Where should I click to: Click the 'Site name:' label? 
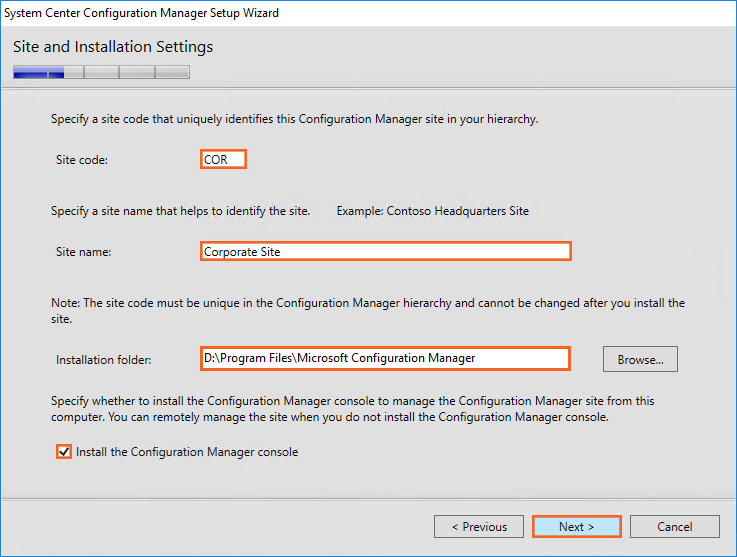(84, 252)
